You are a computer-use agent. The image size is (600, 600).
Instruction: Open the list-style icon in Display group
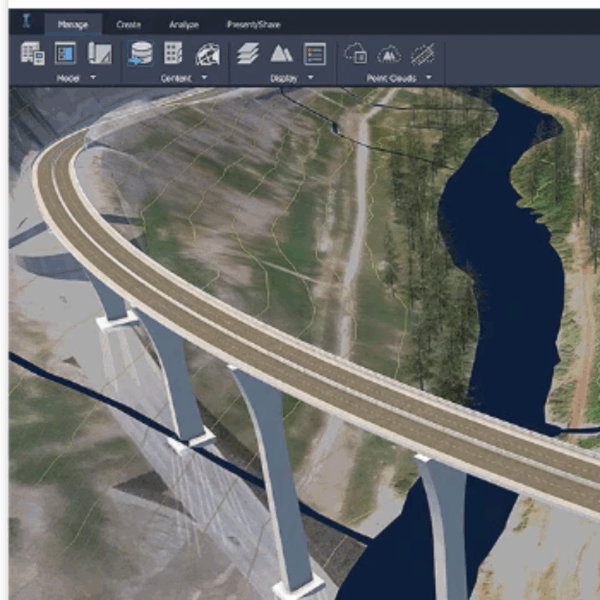pyautogui.click(x=315, y=54)
